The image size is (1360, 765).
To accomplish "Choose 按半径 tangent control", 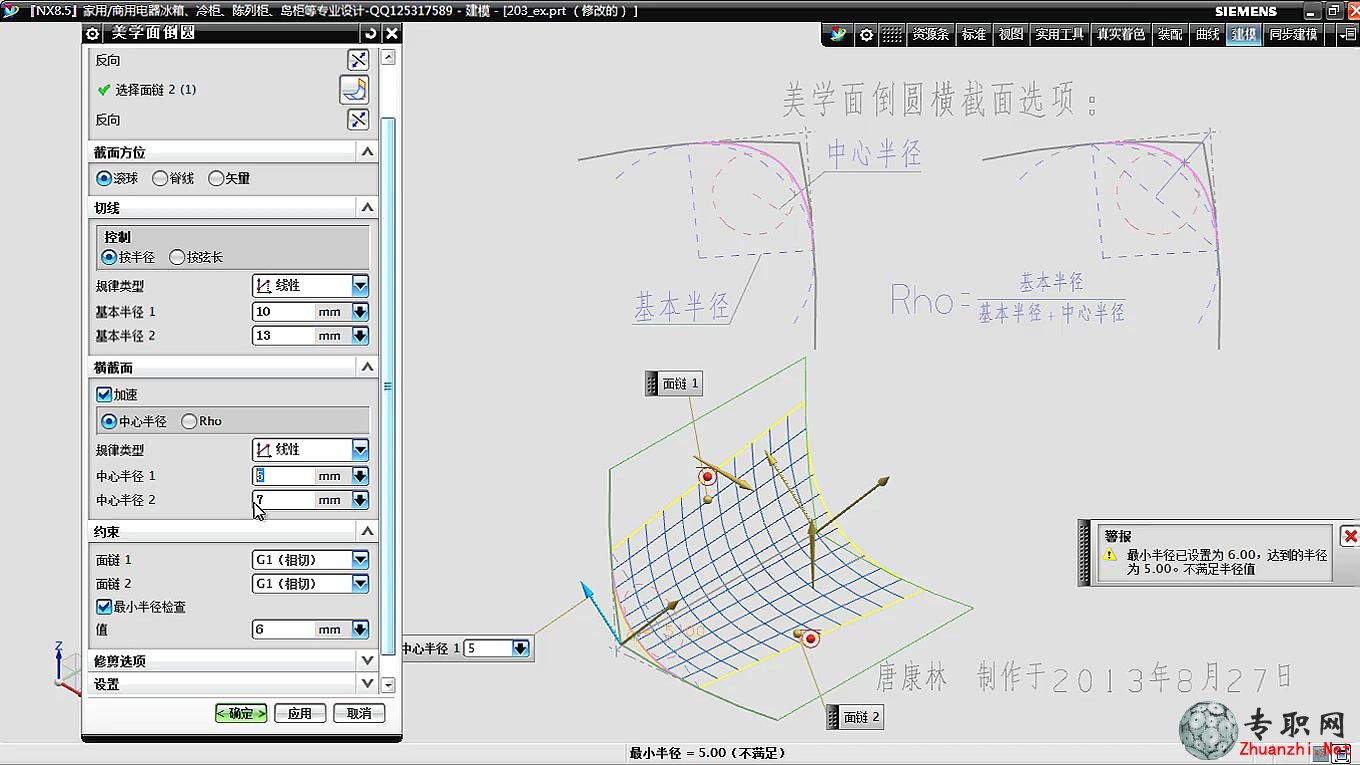I will (x=128, y=257).
